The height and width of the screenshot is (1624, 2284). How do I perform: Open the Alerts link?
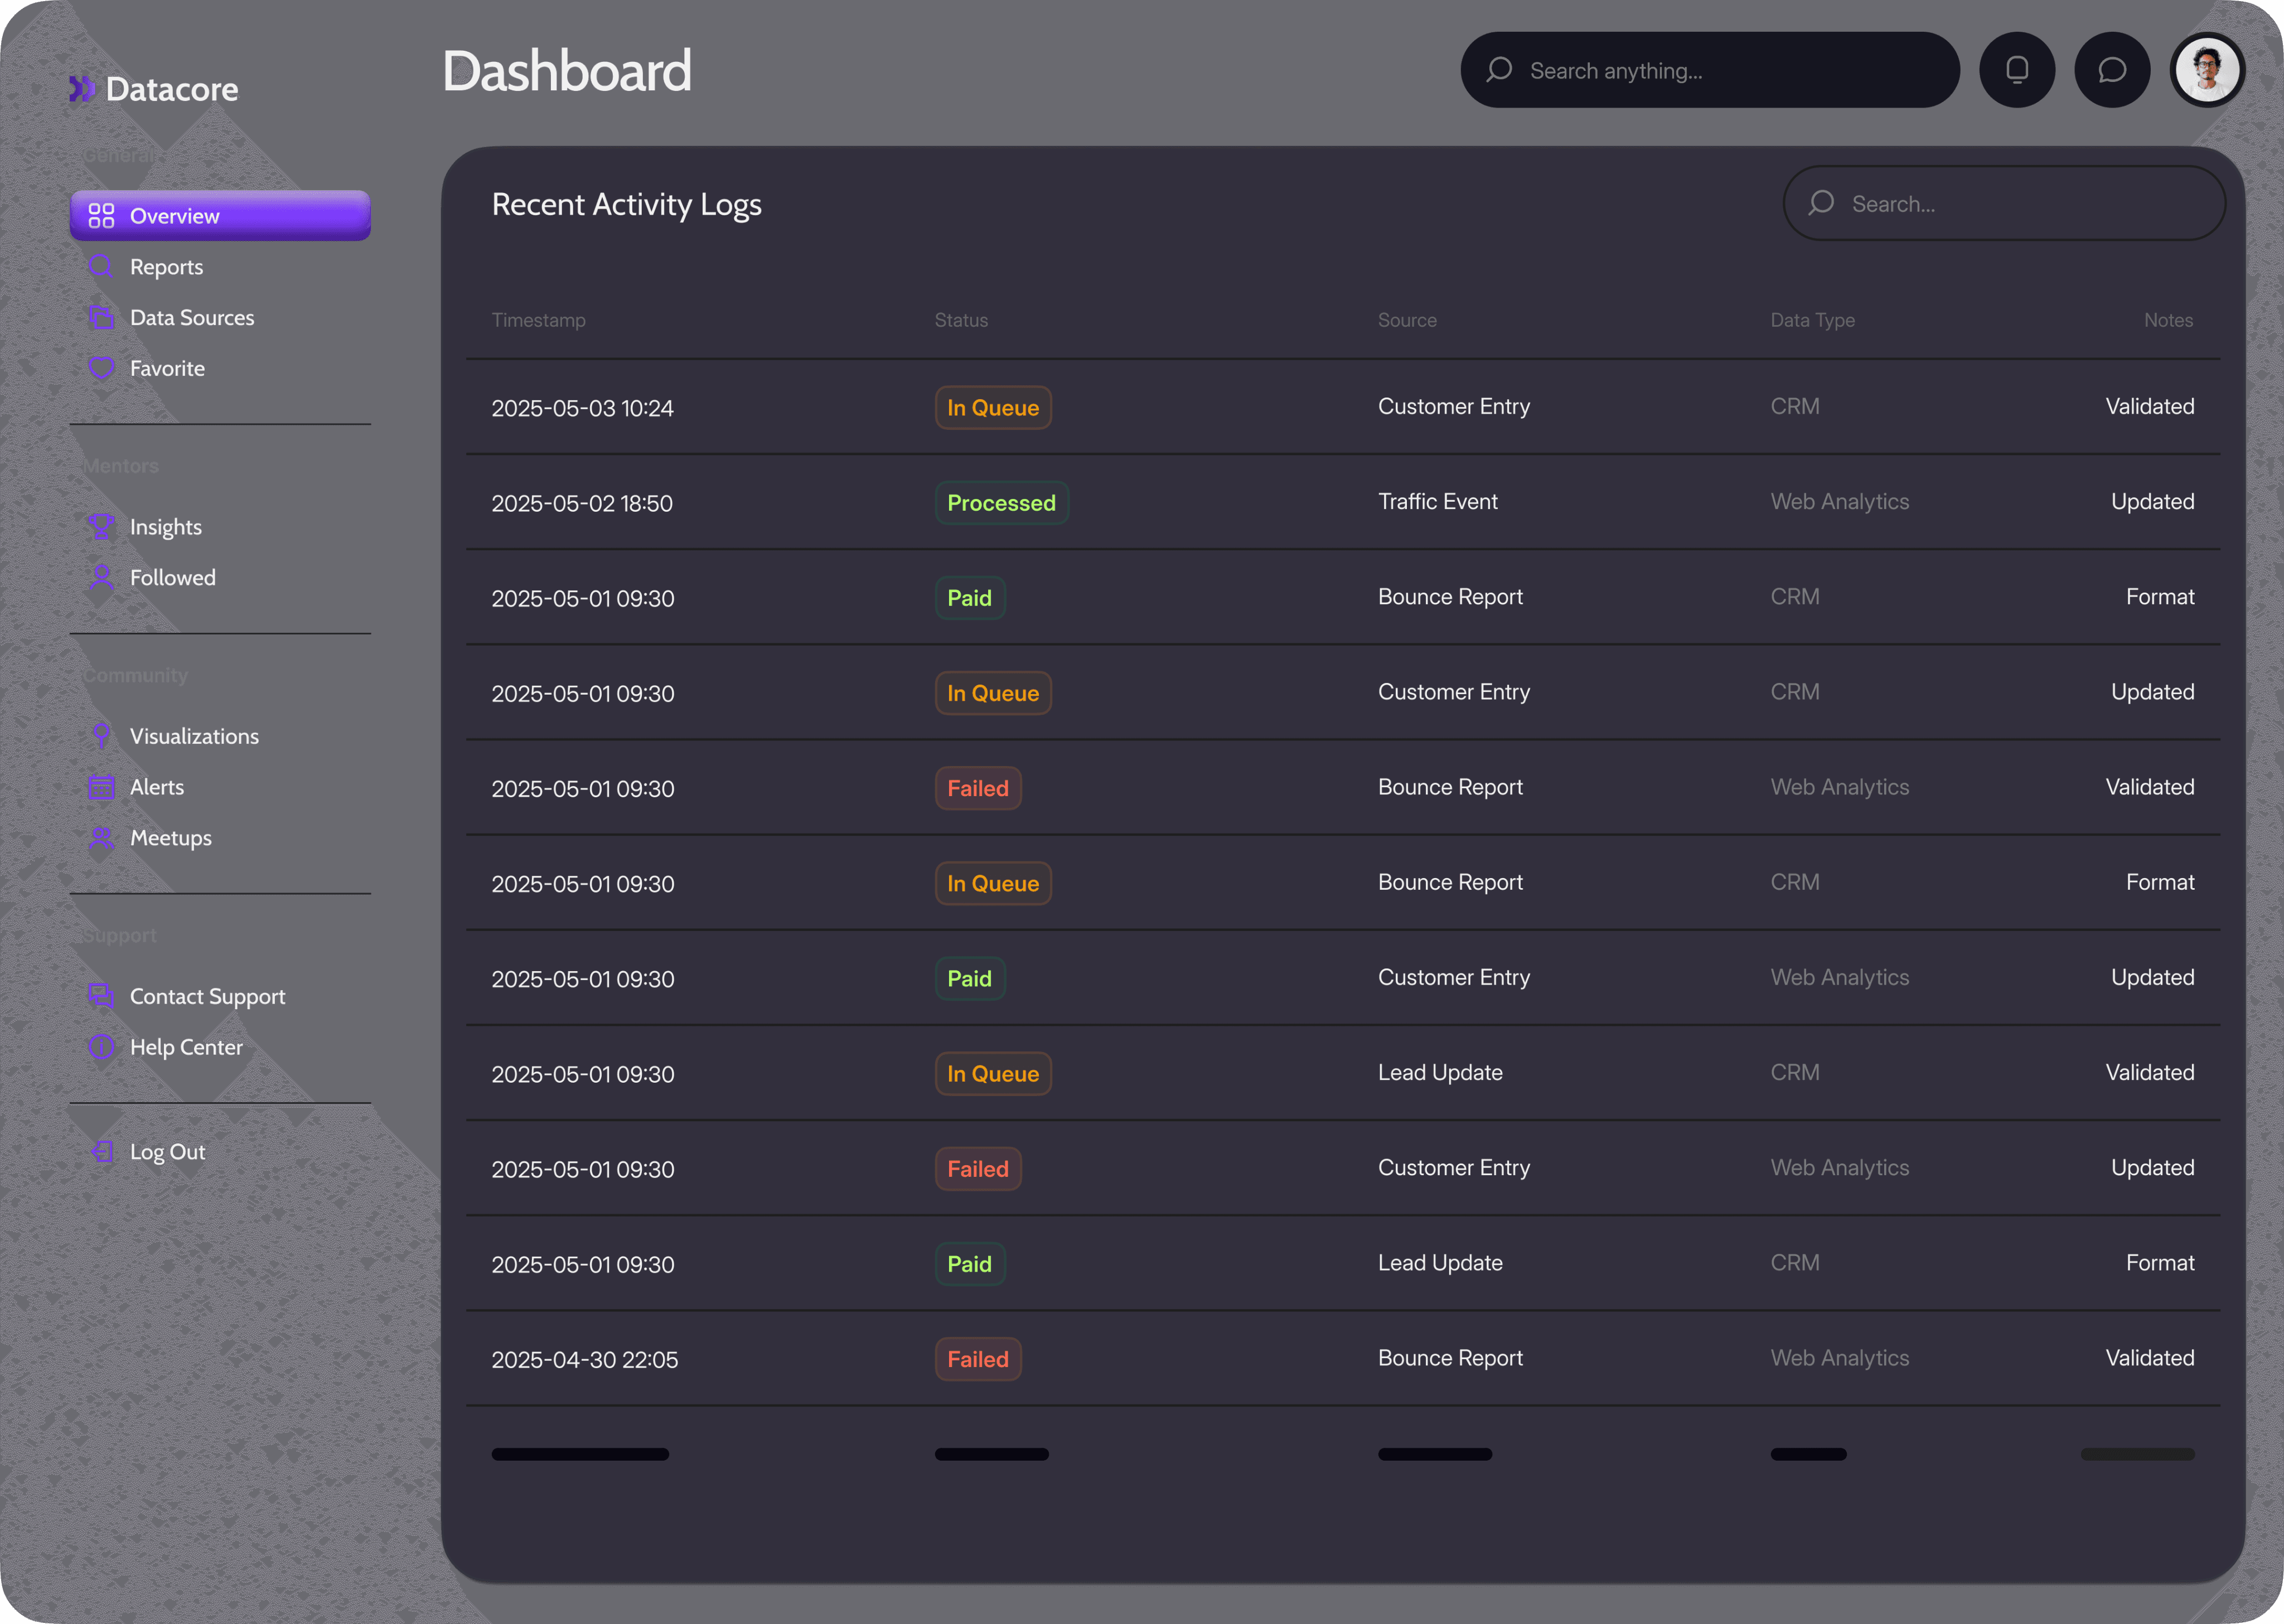click(x=220, y=787)
